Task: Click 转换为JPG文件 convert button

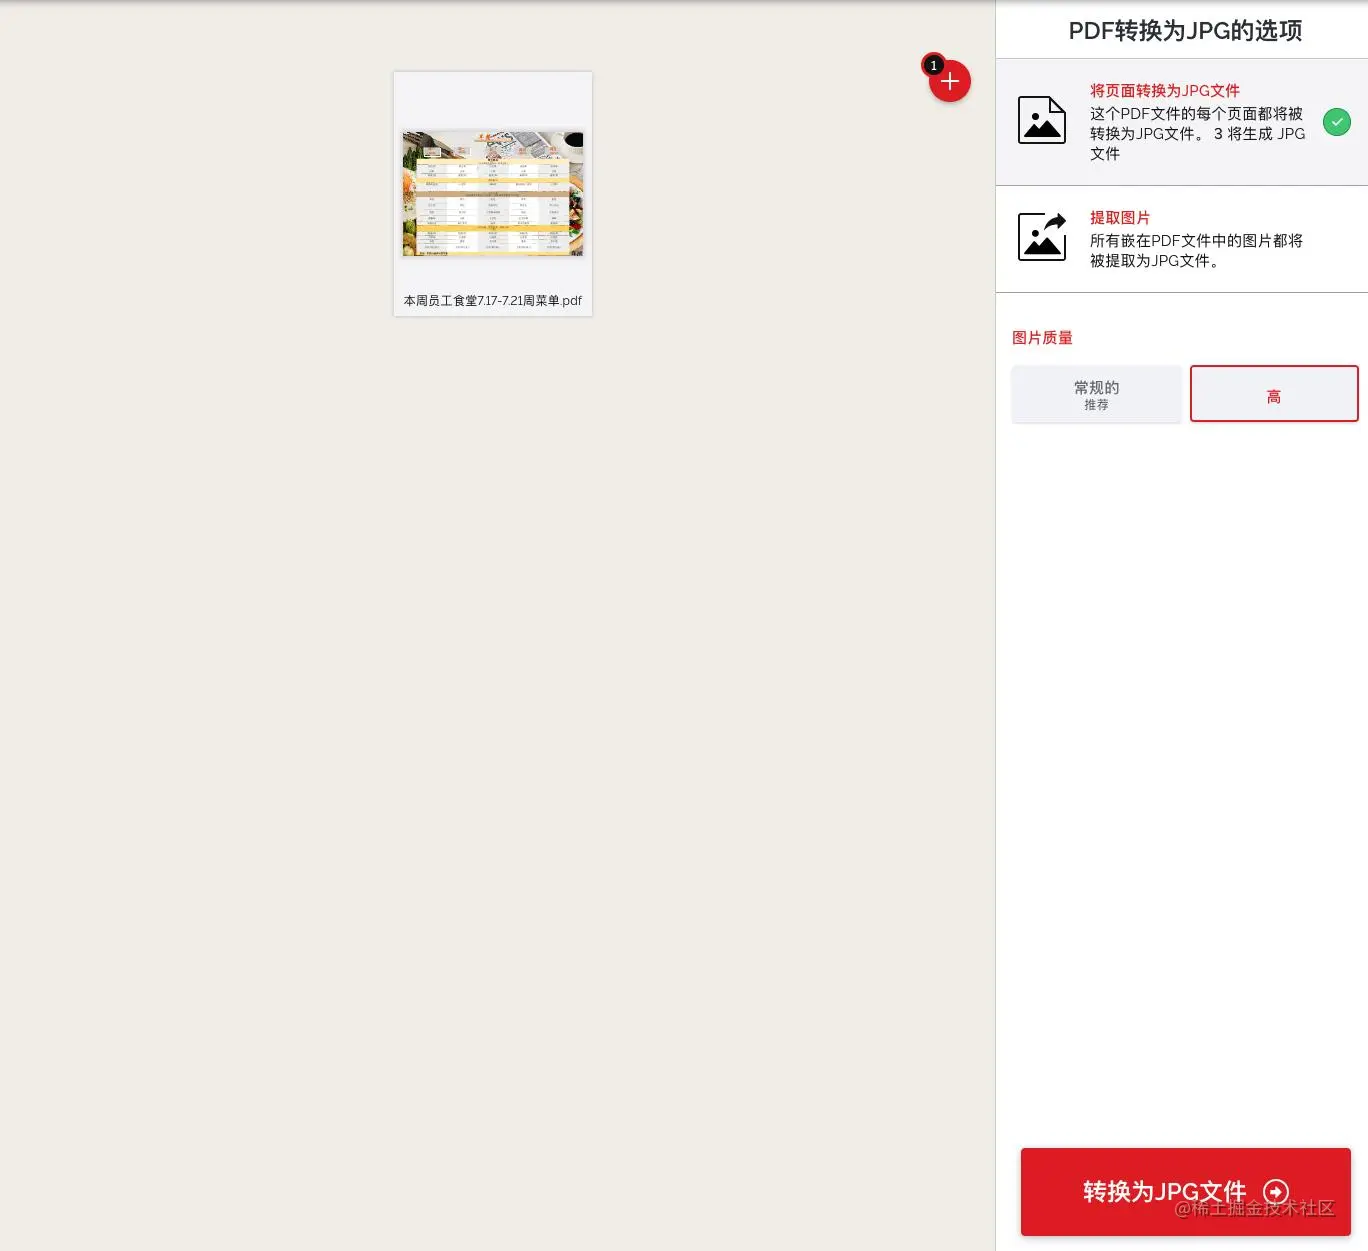Action: point(1186,1192)
